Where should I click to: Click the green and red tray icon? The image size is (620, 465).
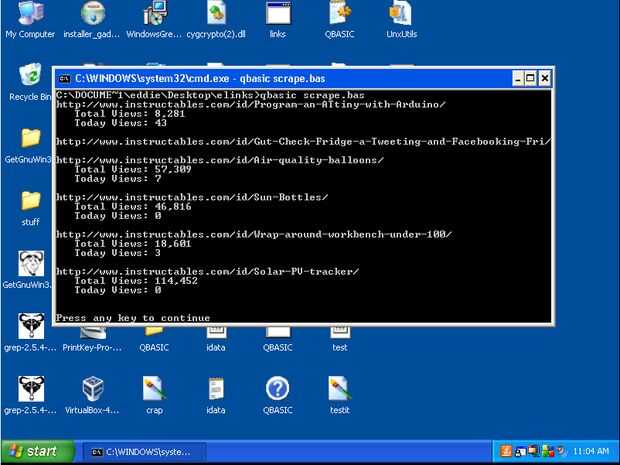click(x=548, y=451)
